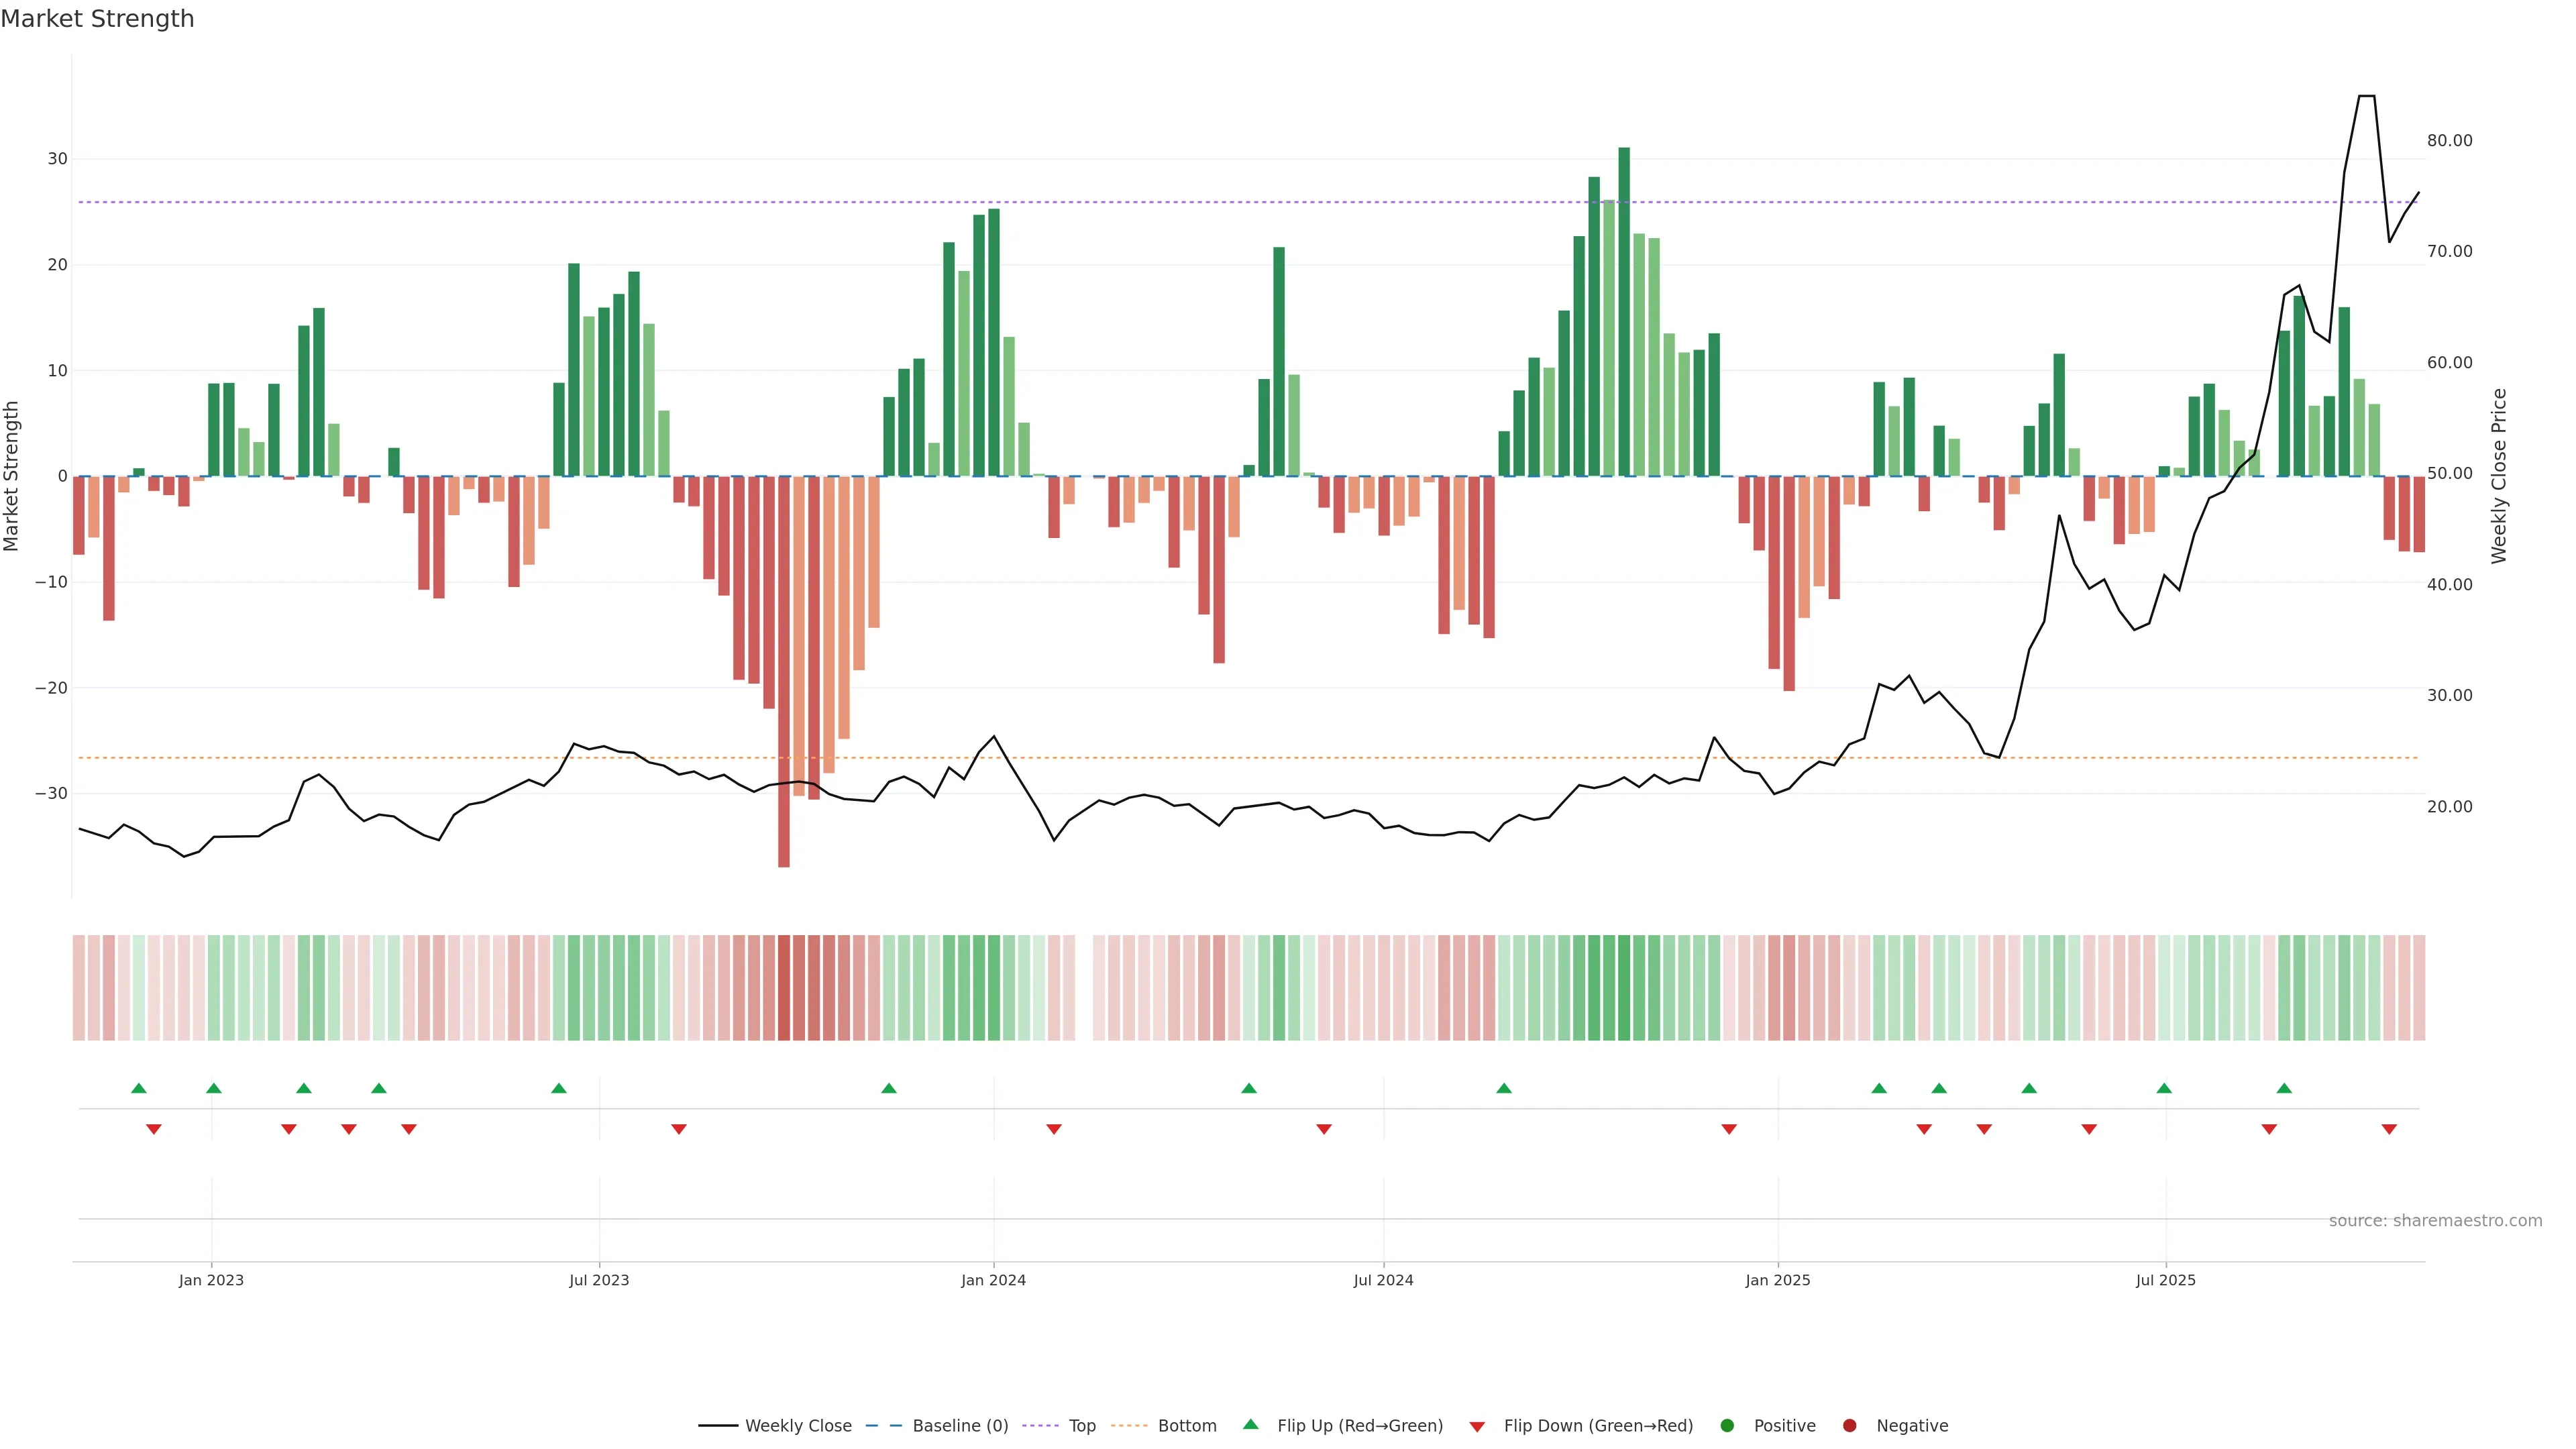The height and width of the screenshot is (1449, 2576).
Task: Click the source: sharemaestro.com text
Action: point(2435,1221)
